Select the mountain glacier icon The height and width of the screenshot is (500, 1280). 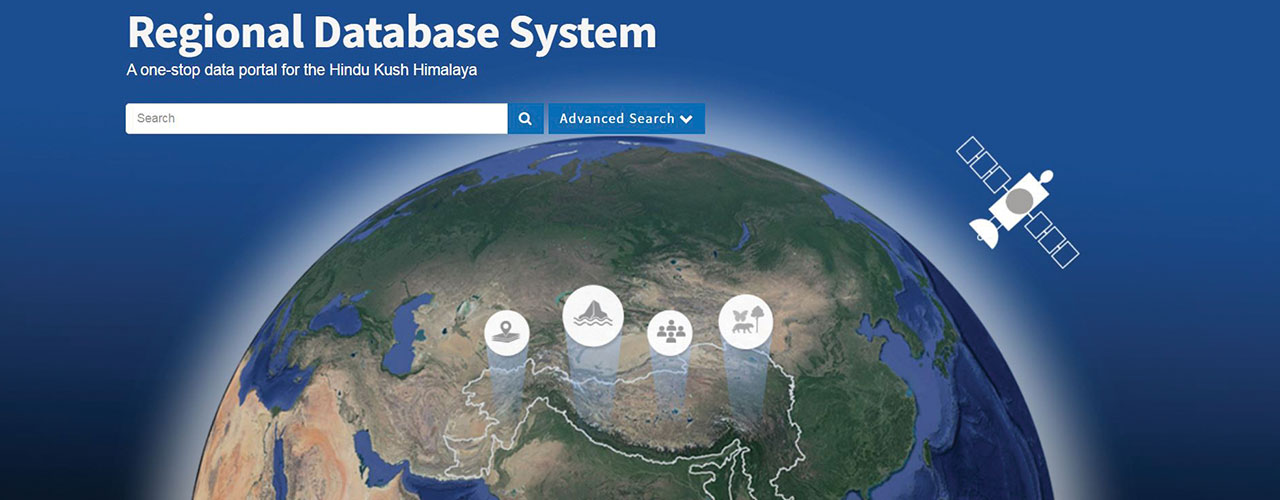pos(593,315)
